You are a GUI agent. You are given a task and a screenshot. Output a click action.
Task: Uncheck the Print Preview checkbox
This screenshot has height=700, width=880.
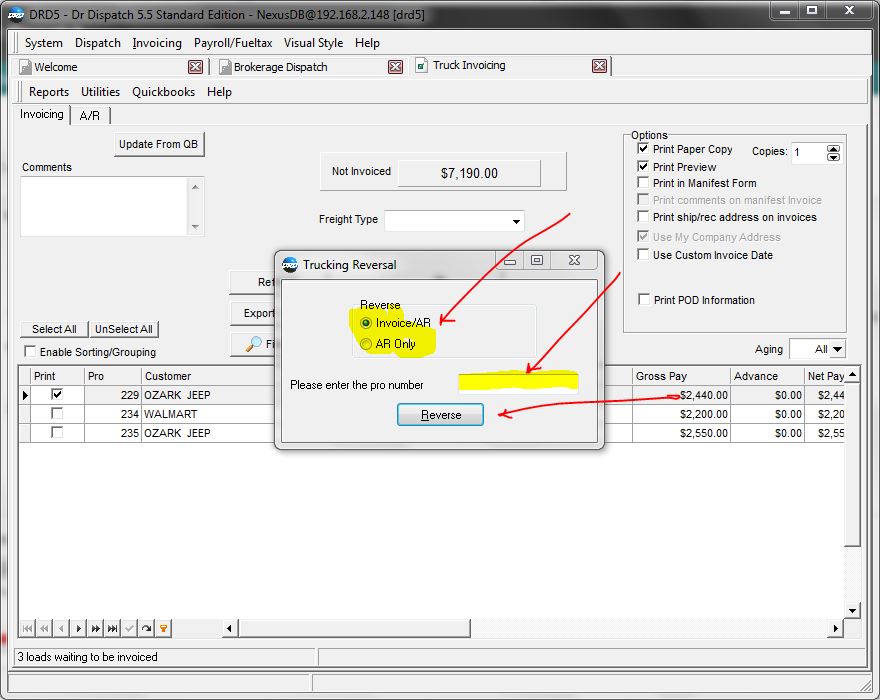coord(644,167)
